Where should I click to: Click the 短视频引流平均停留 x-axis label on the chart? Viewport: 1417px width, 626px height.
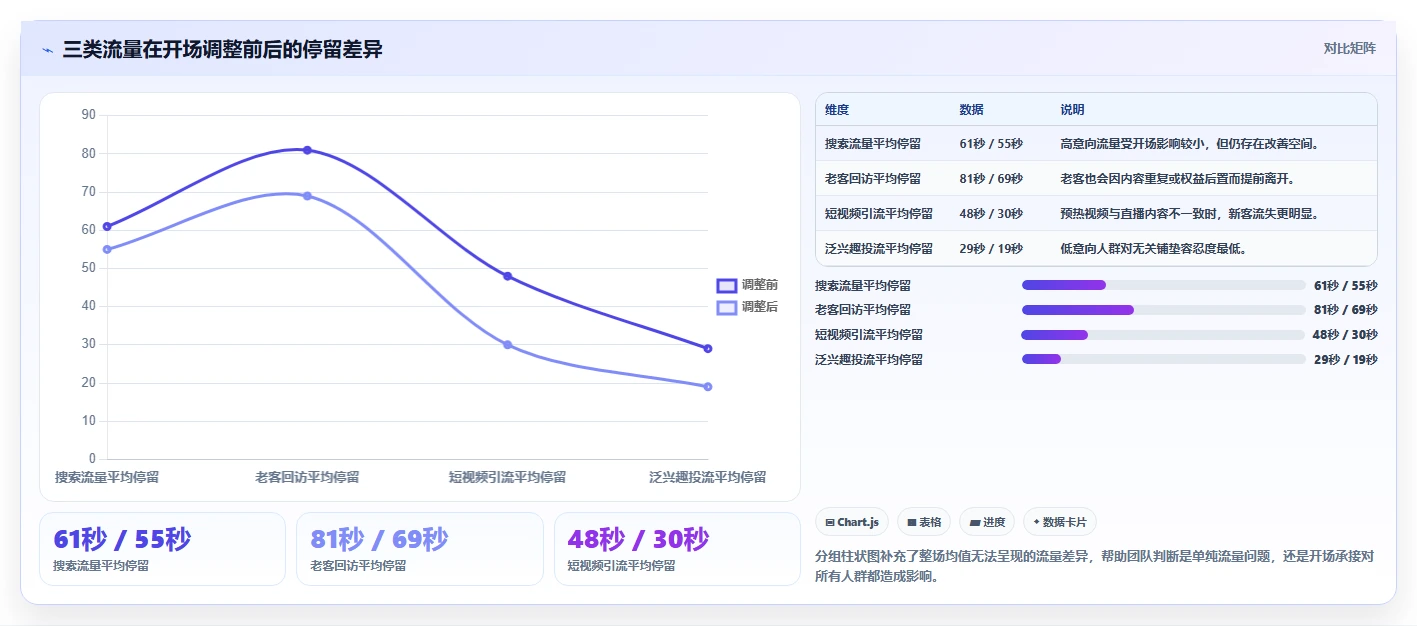coord(507,478)
